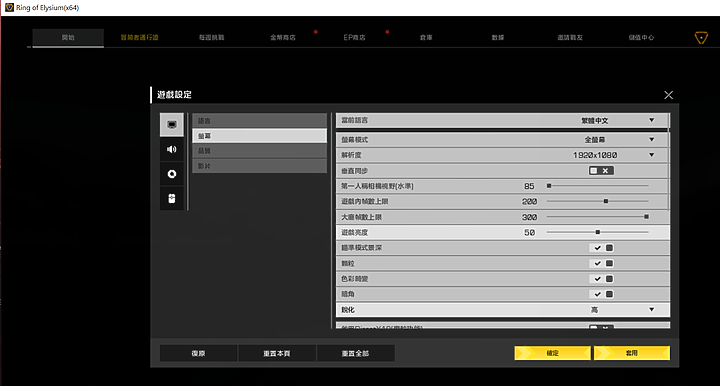Select the 影片 video sub-category

click(259, 166)
